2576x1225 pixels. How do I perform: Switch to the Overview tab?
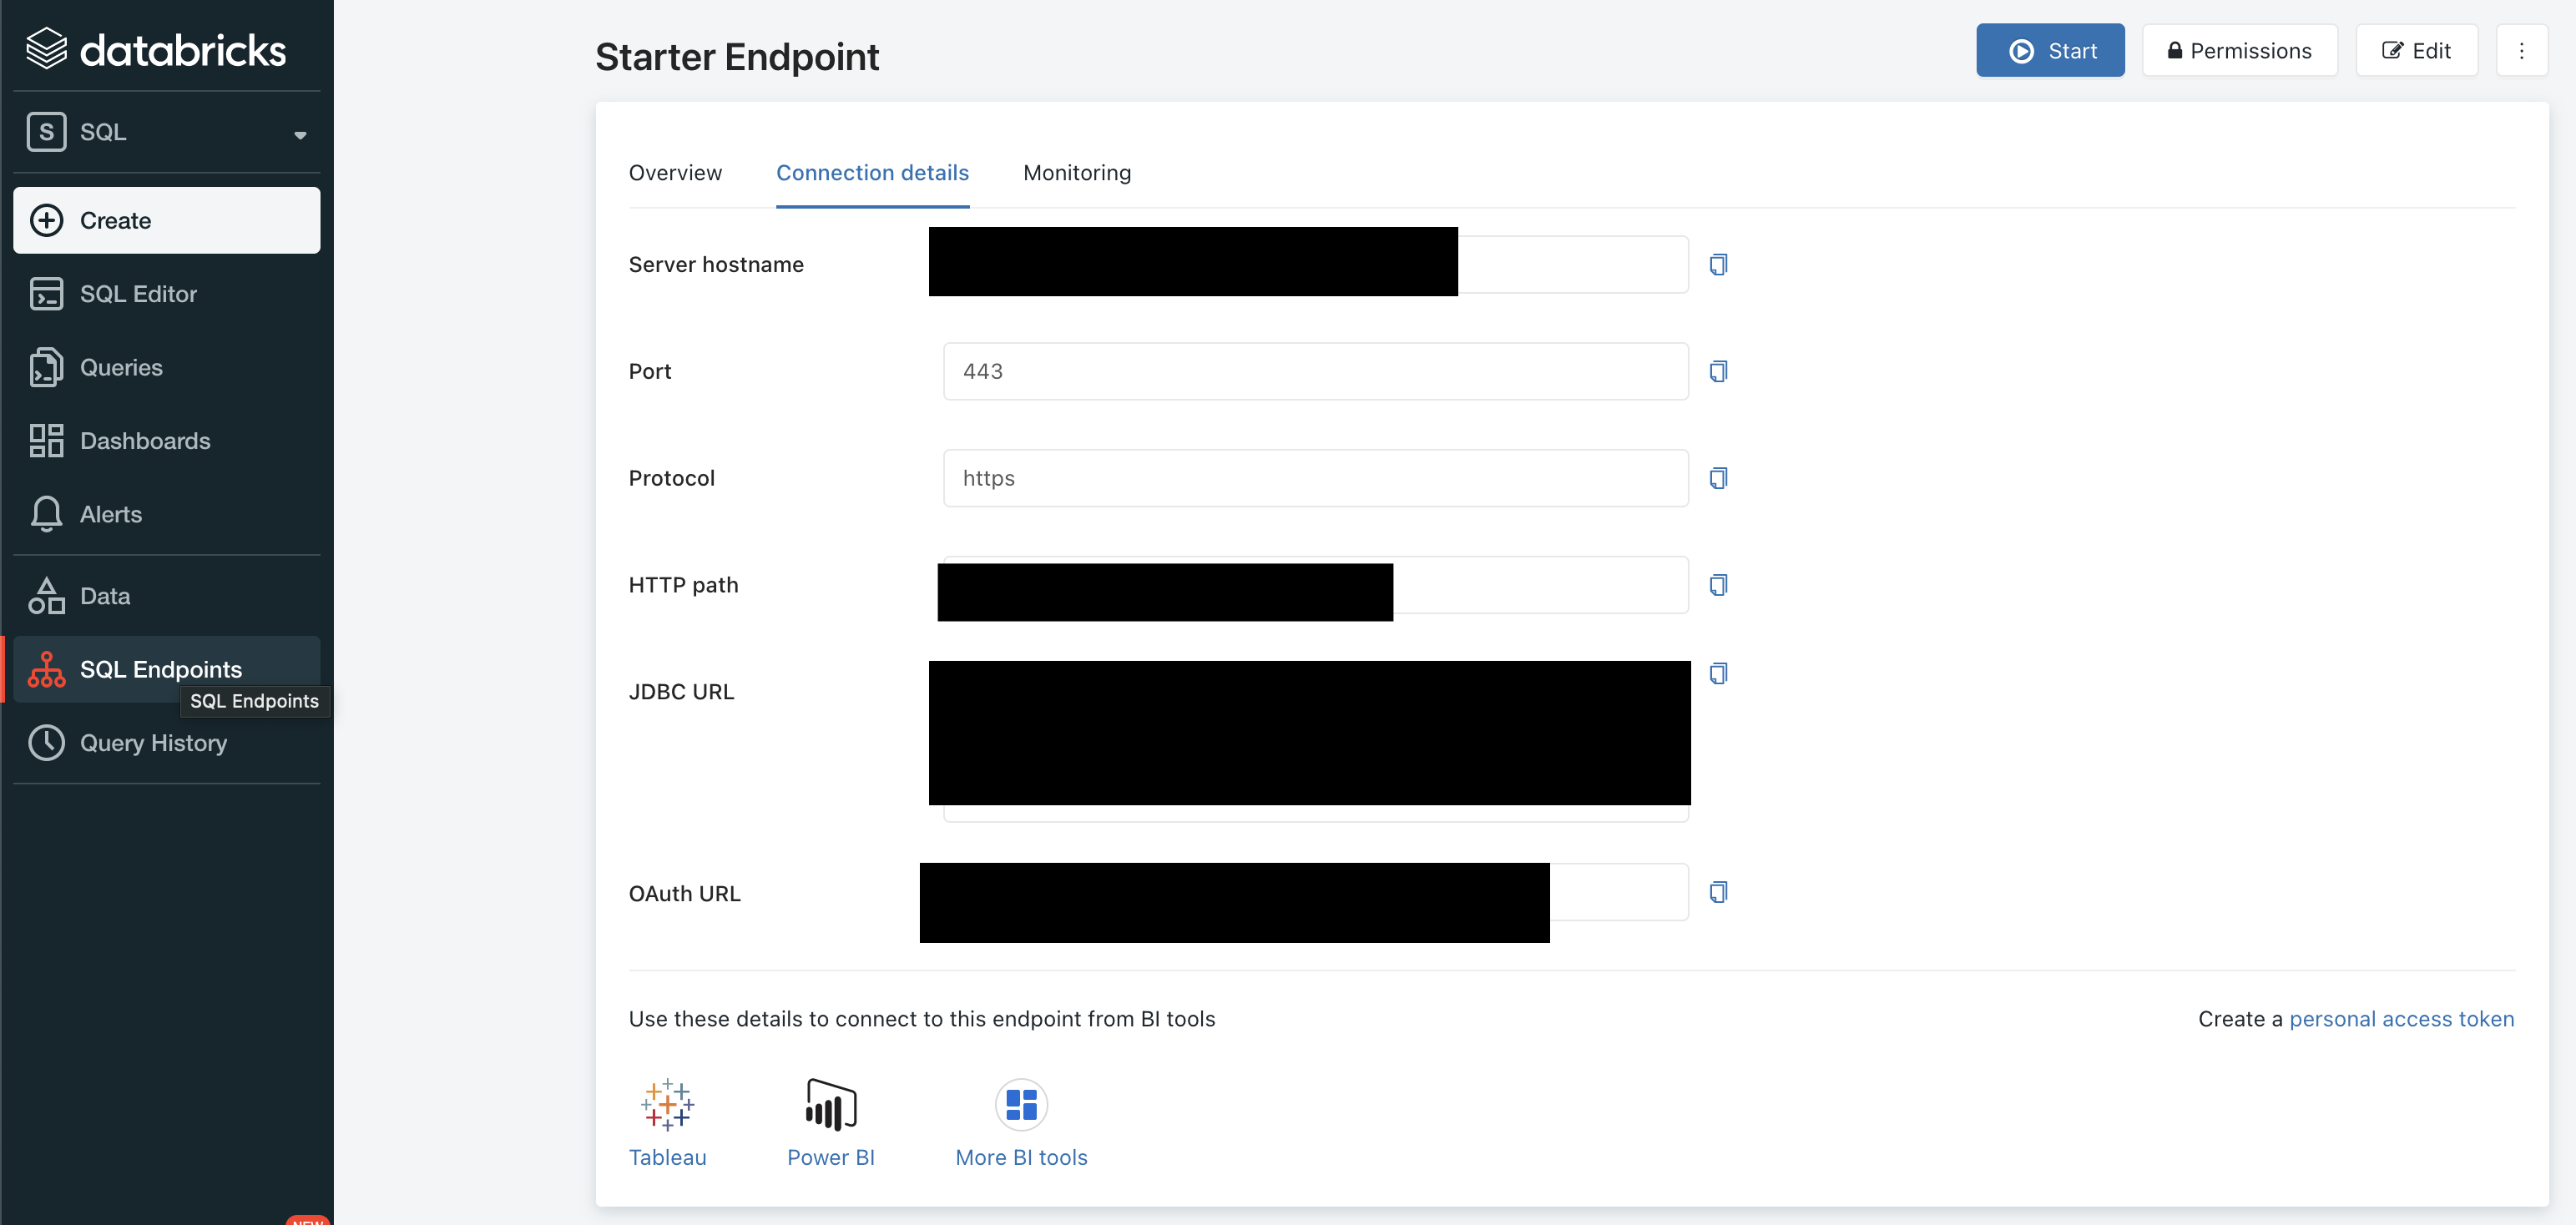675,173
